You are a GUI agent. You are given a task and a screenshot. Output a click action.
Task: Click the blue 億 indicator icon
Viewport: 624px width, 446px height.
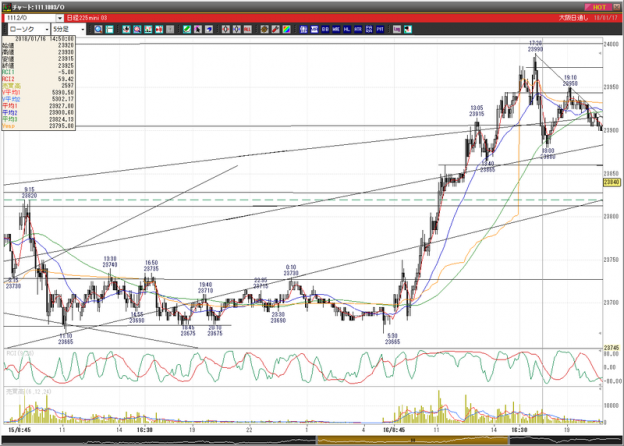point(303,29)
